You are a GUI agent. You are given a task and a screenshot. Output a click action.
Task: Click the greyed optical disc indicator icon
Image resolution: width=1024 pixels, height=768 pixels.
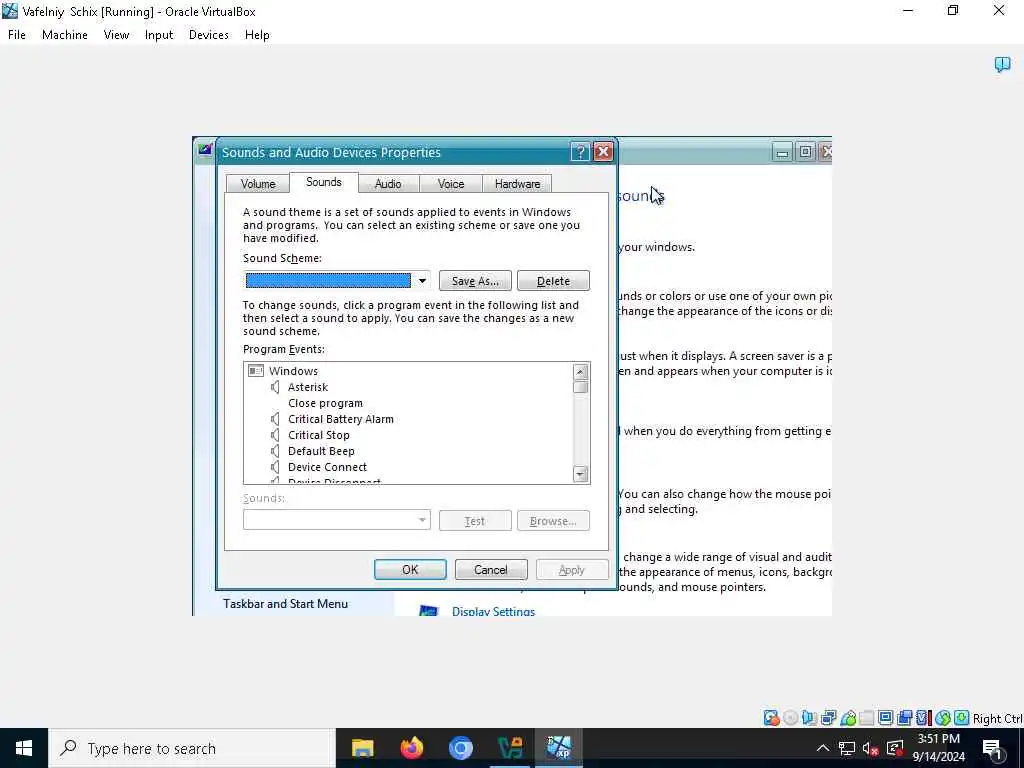pyautogui.click(x=790, y=718)
